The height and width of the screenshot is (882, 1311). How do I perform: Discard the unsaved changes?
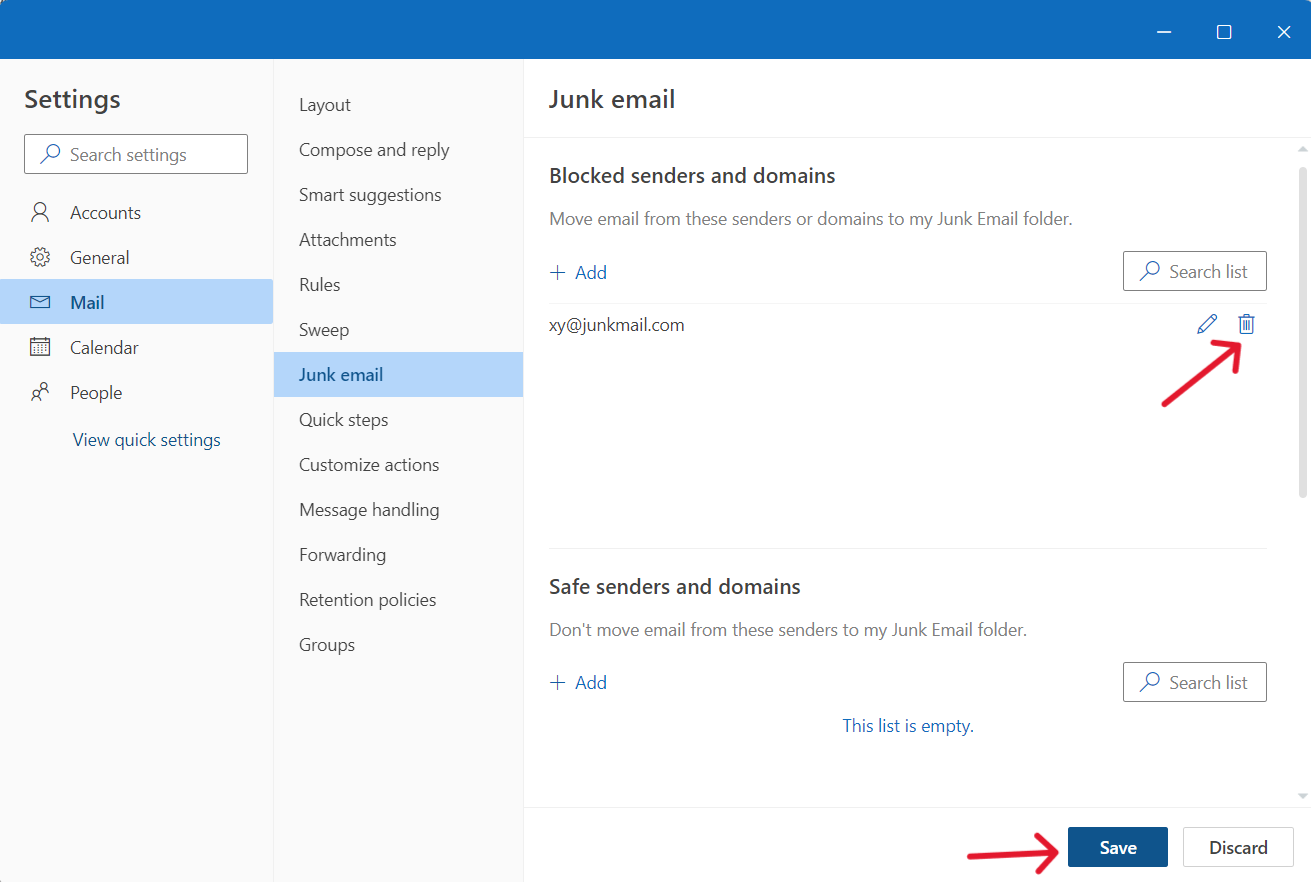(1238, 847)
